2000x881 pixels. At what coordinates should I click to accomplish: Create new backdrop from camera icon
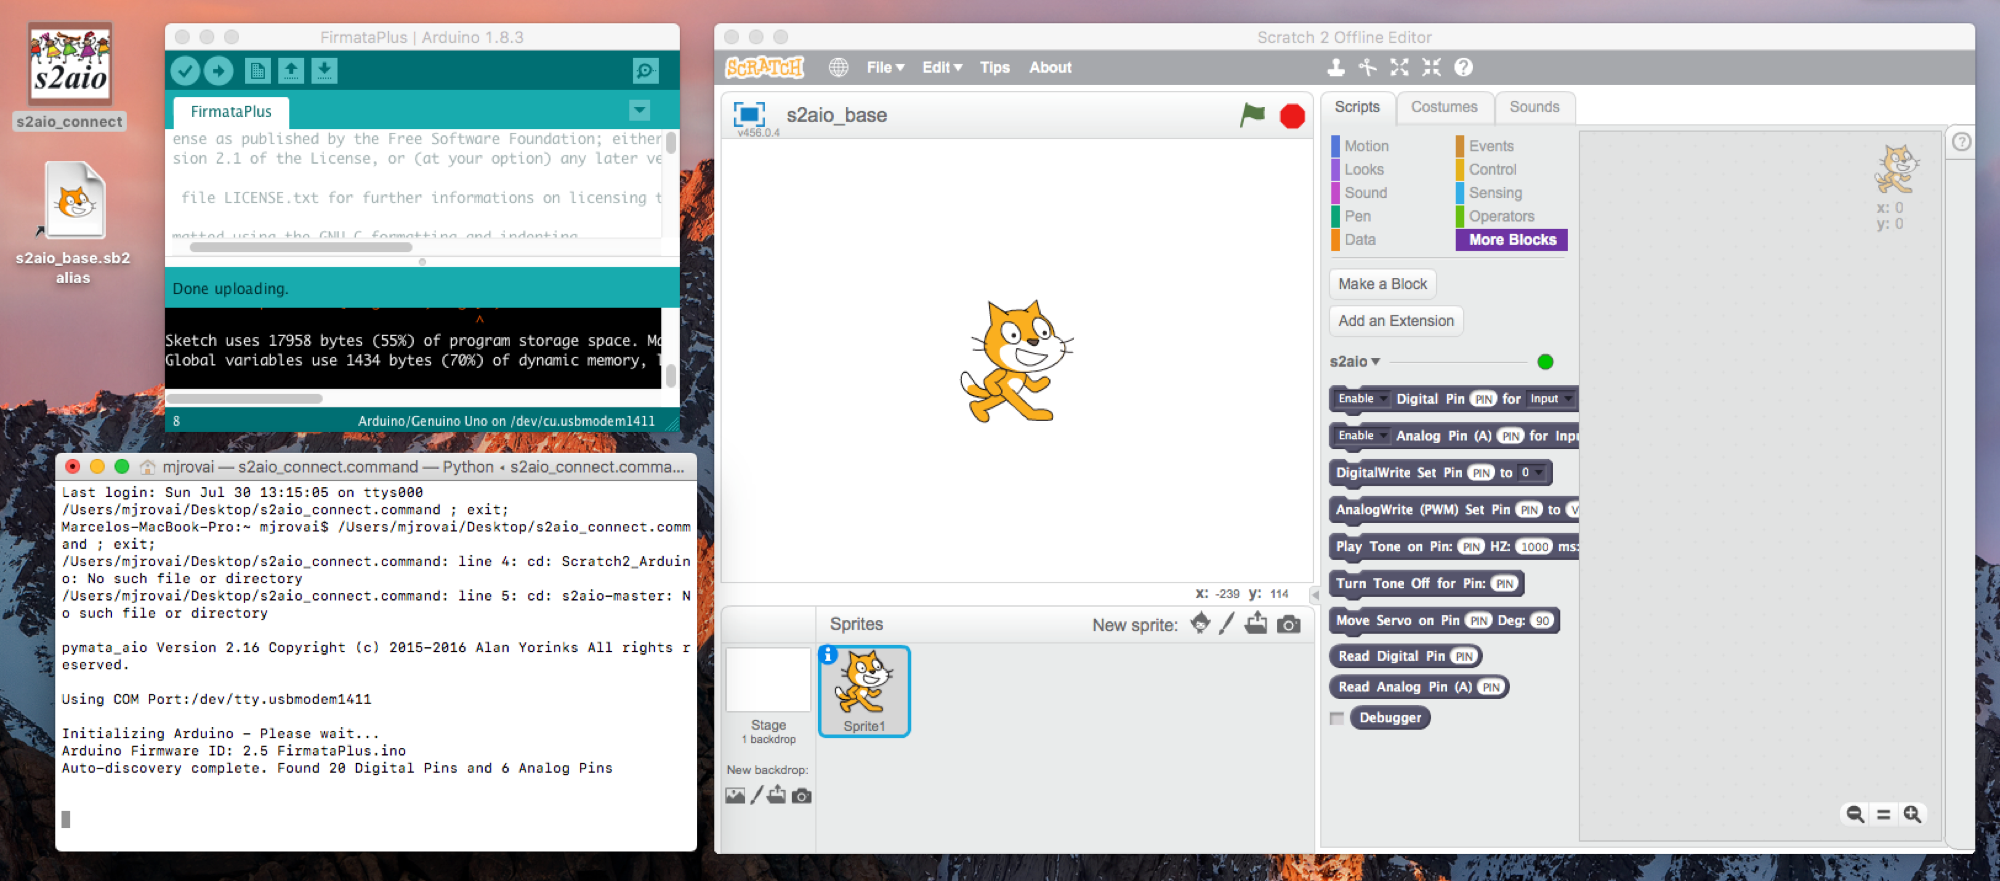coord(801,796)
